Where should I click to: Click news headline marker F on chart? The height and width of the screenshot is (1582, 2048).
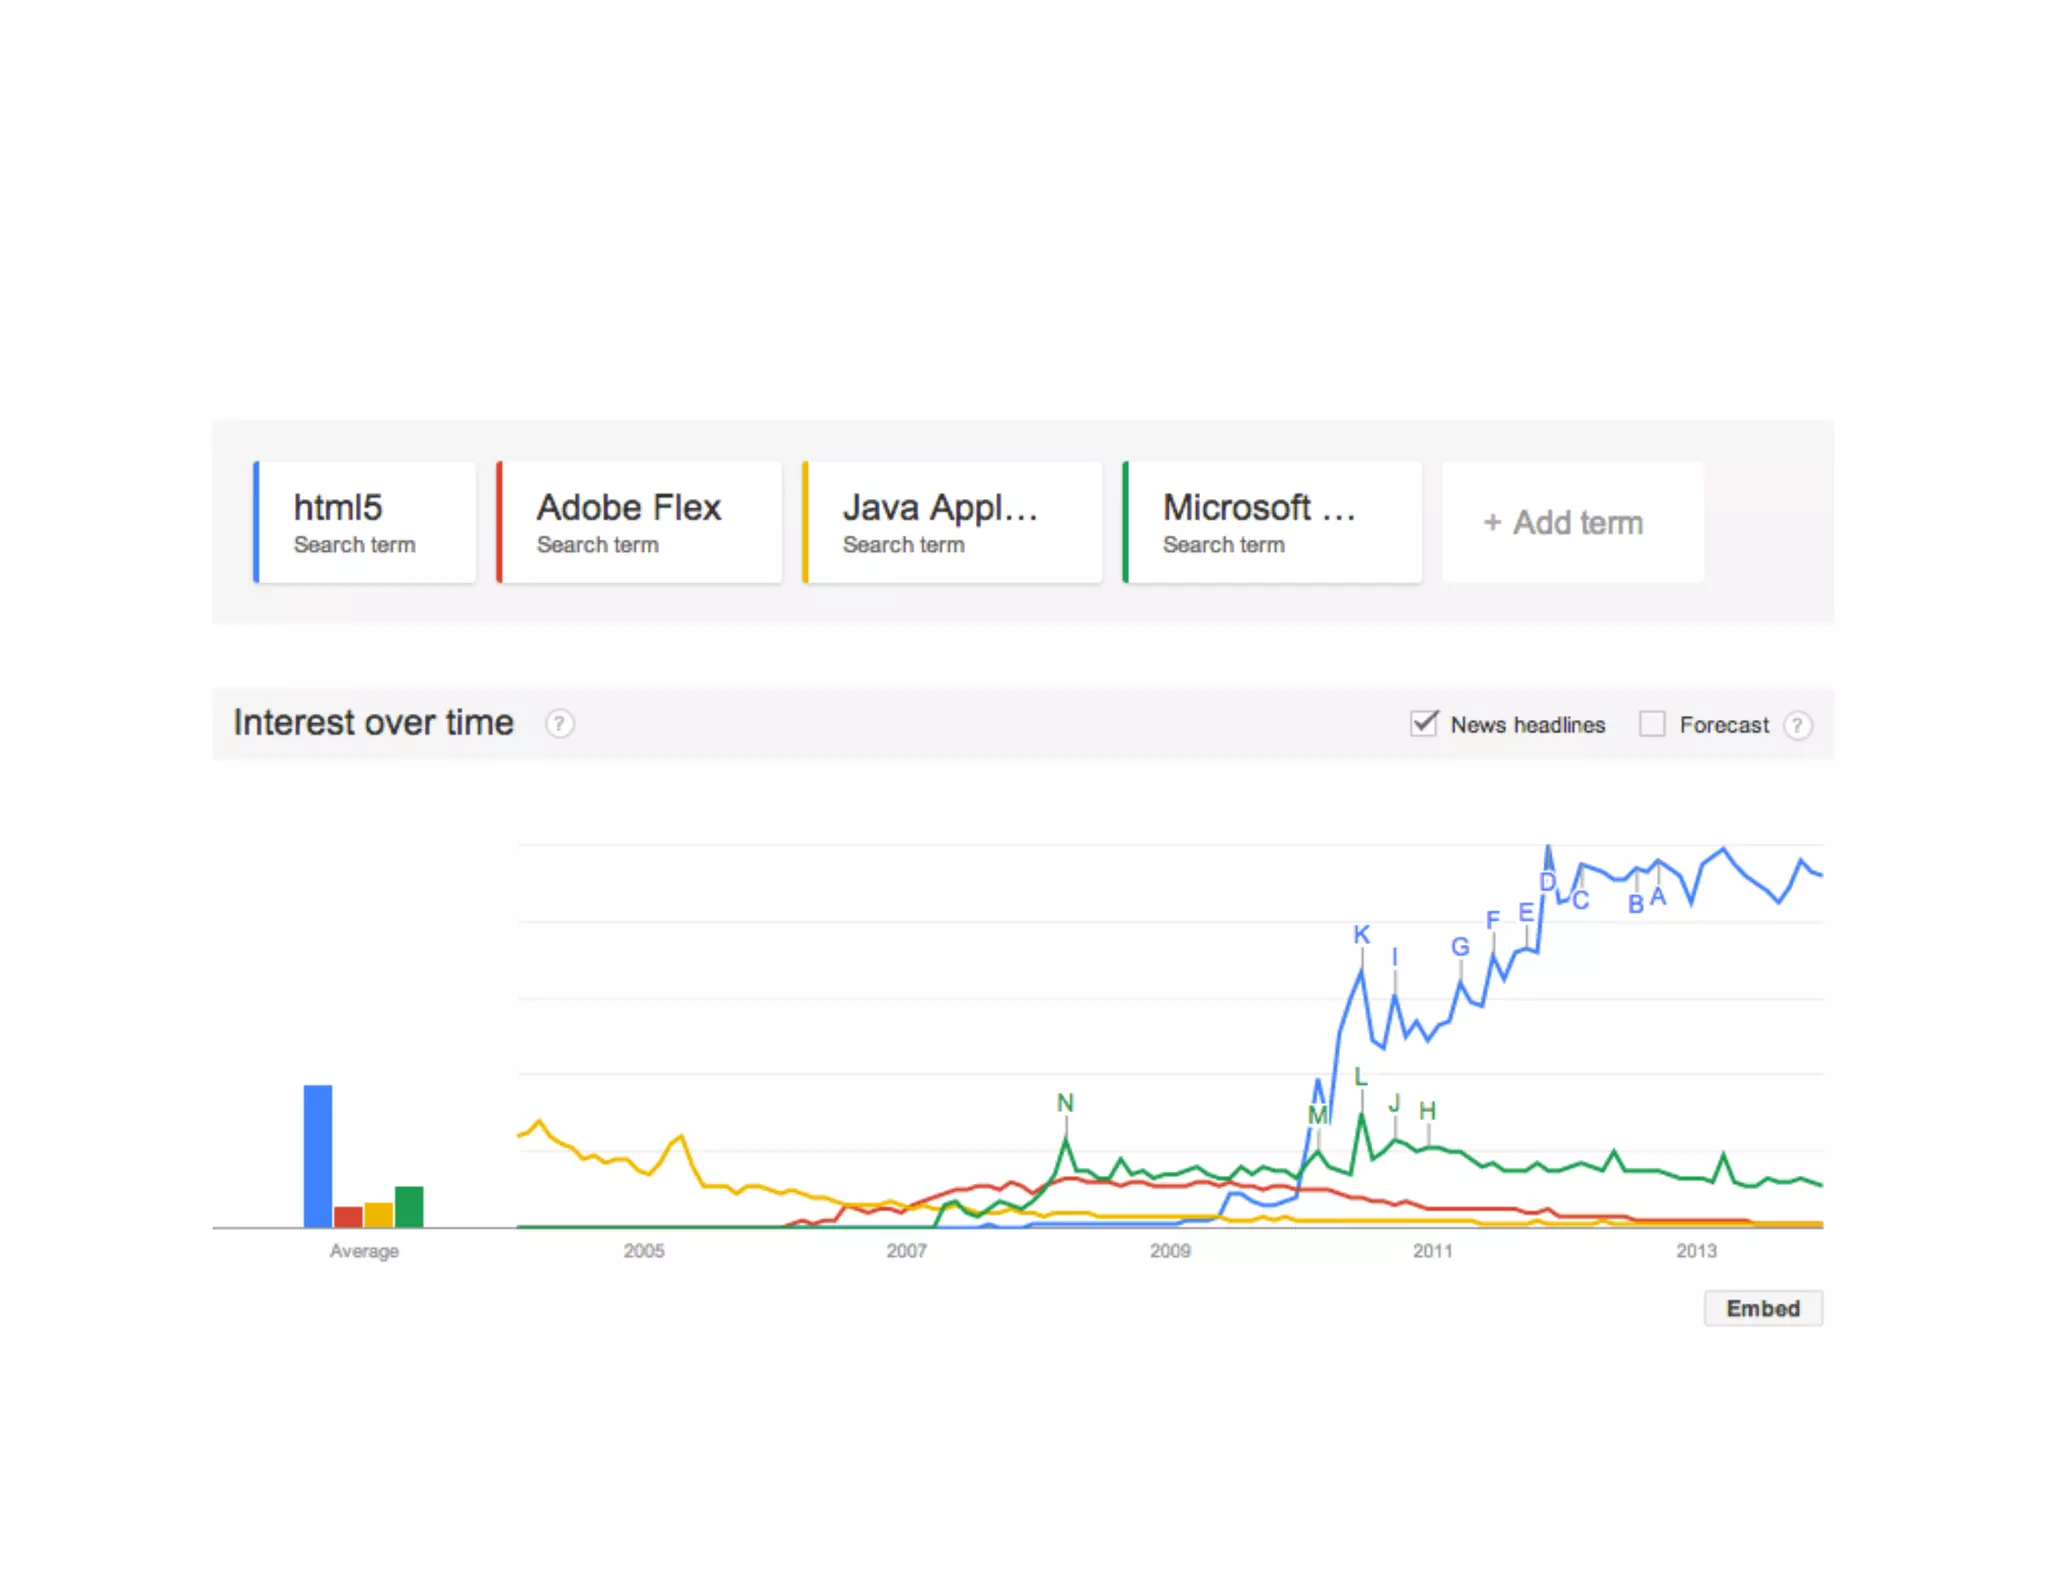[x=1492, y=920]
